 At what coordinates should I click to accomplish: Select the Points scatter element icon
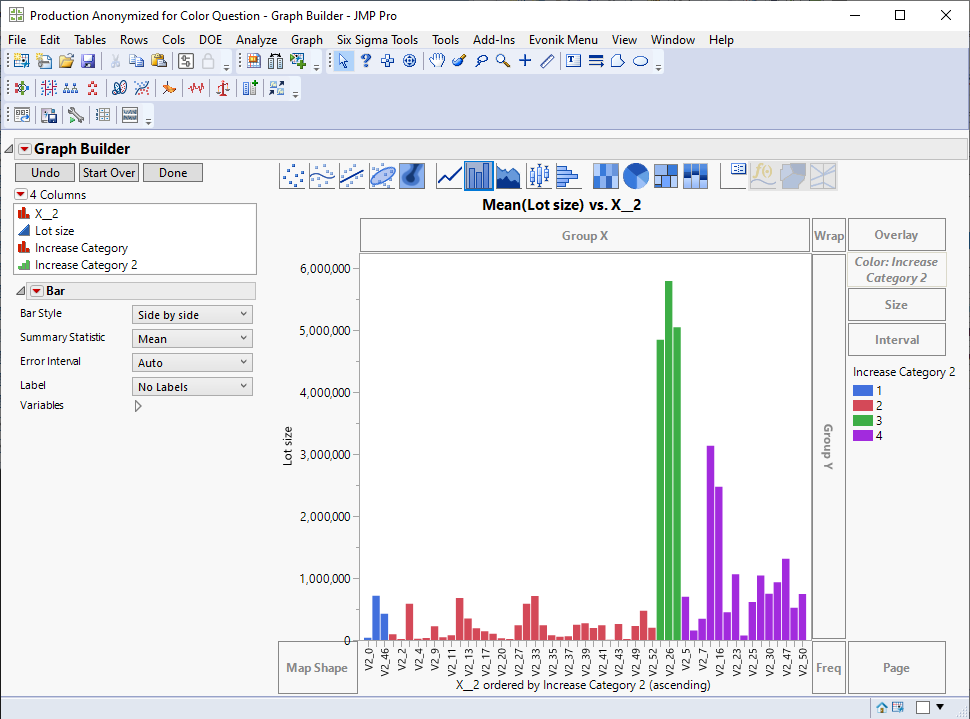pos(293,176)
